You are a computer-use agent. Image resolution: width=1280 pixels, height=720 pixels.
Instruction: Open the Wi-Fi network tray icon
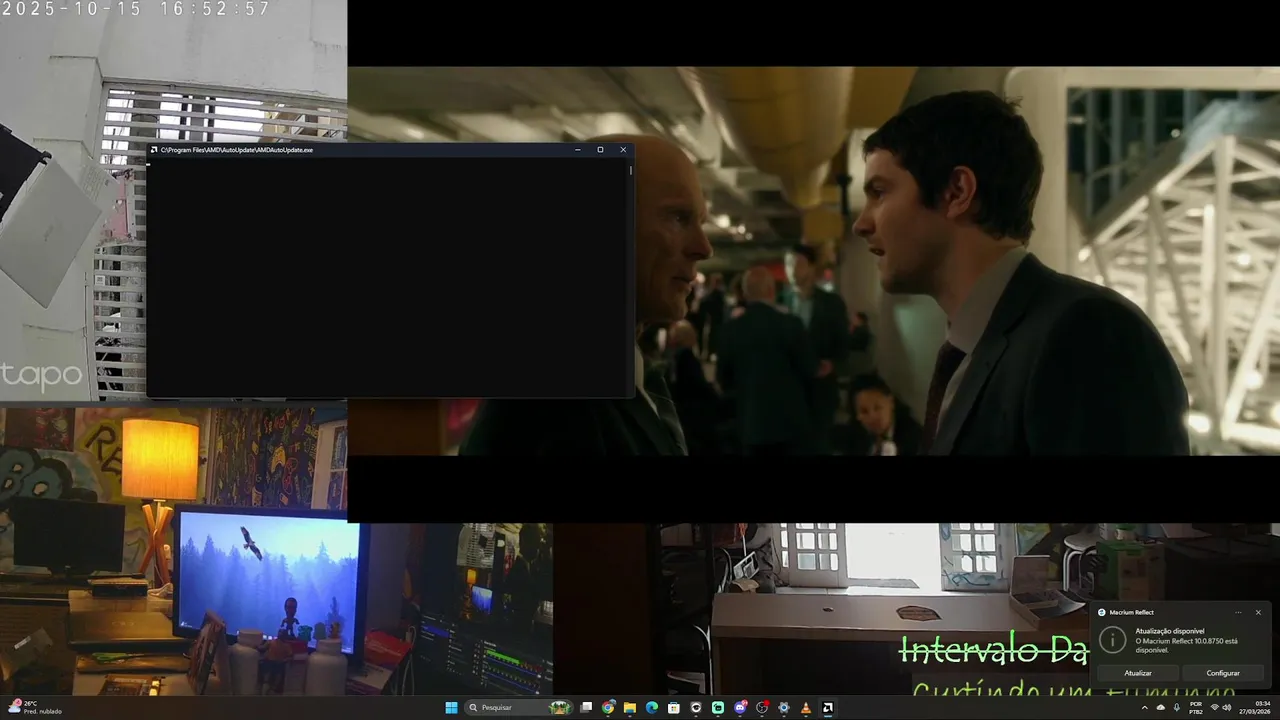[1215, 707]
